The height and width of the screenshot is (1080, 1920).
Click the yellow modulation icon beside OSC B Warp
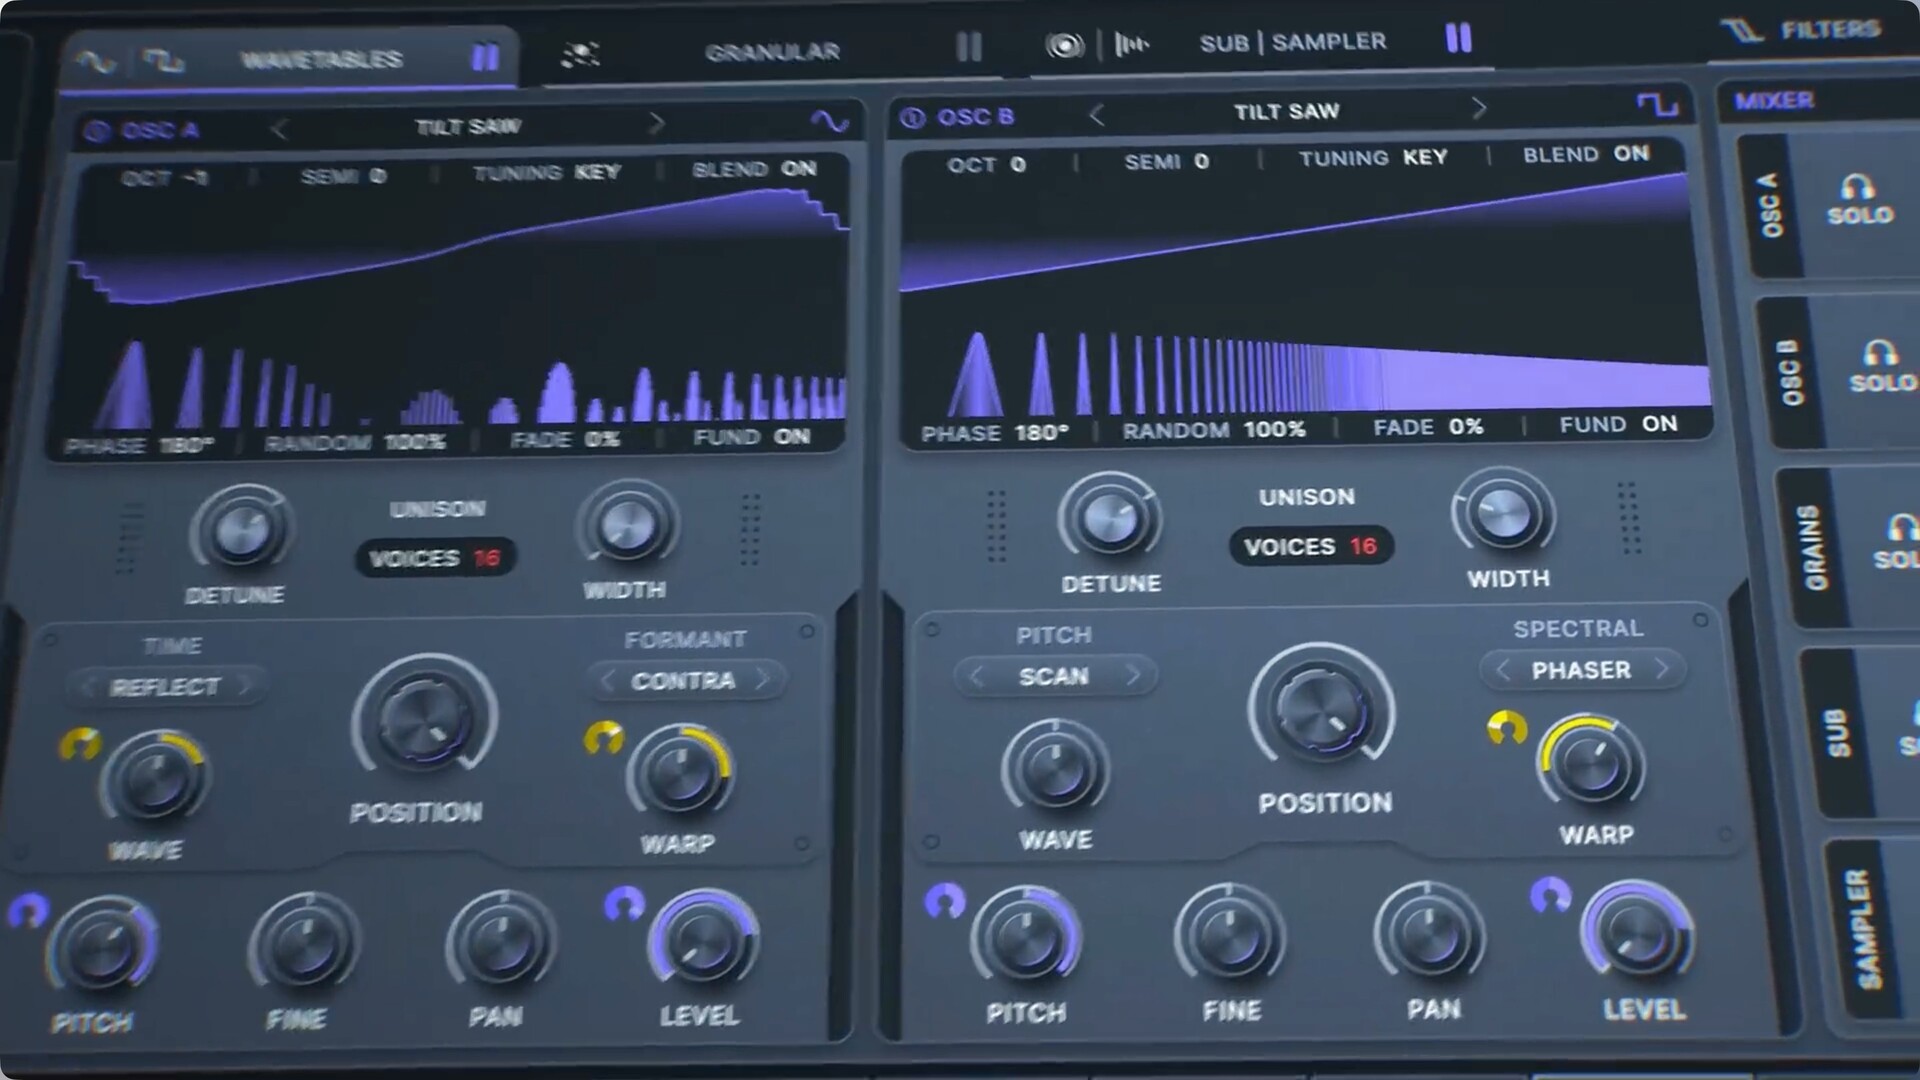[1506, 728]
